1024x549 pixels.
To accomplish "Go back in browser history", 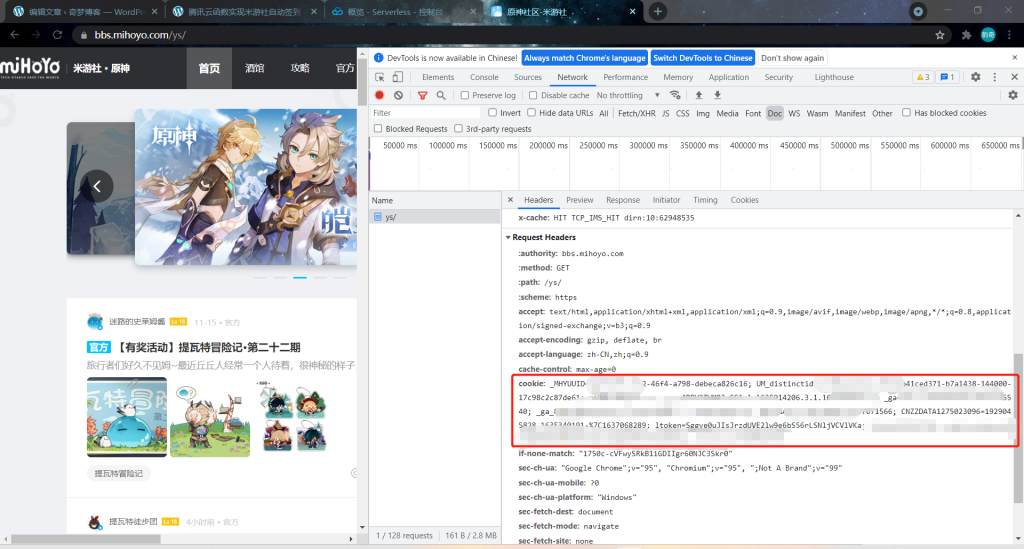I will [x=15, y=35].
